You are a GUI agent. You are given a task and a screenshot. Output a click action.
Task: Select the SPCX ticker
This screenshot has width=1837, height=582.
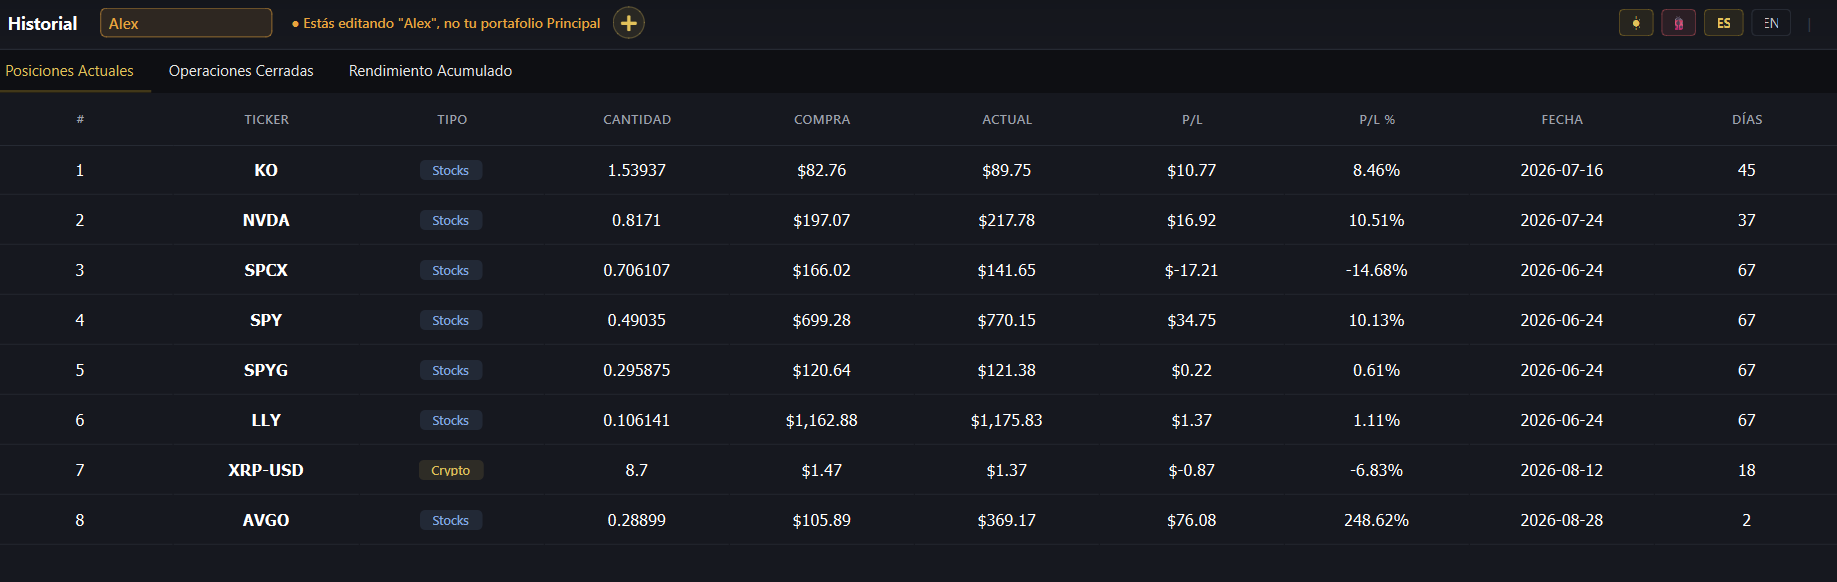pos(266,270)
